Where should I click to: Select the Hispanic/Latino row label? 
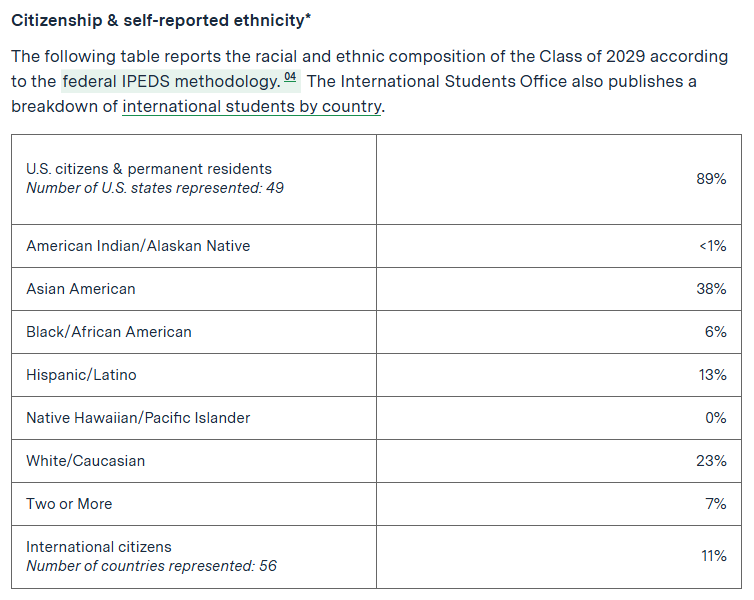coord(81,375)
